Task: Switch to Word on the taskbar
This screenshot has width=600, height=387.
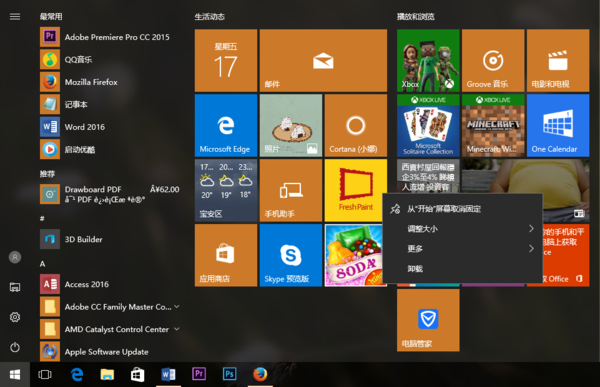Action: (x=168, y=375)
